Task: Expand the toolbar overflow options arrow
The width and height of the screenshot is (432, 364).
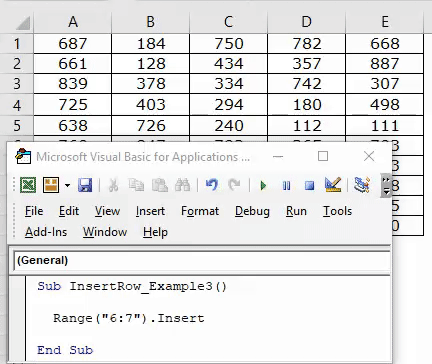Action: (386, 185)
